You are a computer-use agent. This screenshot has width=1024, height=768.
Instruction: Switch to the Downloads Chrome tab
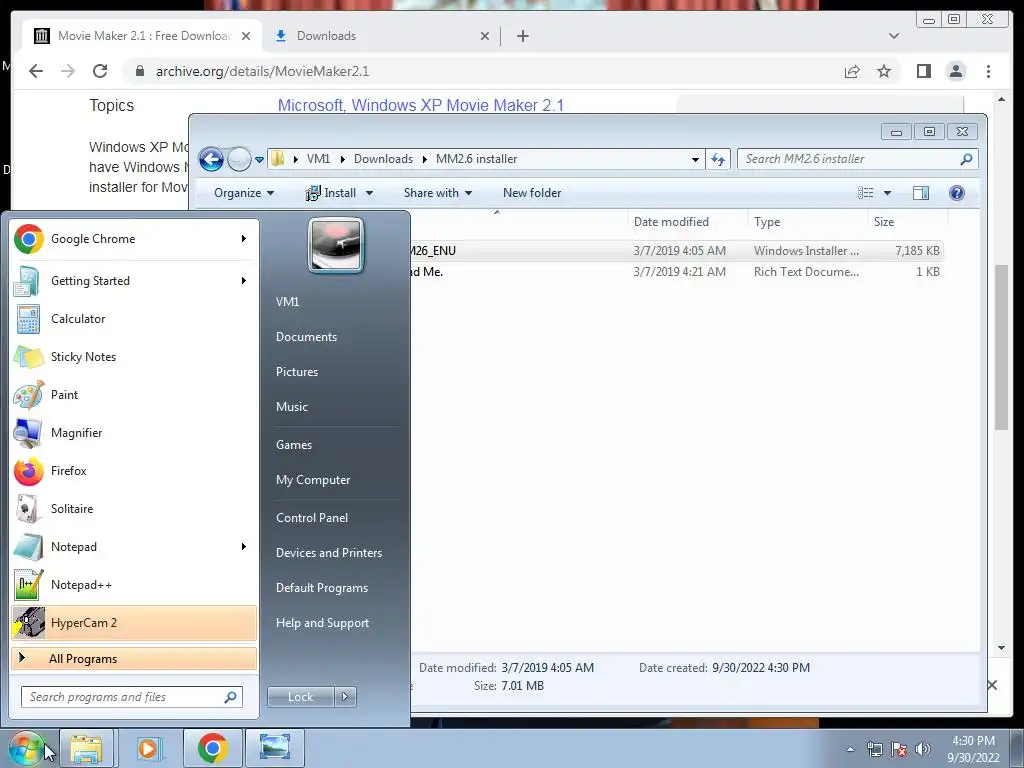click(381, 36)
